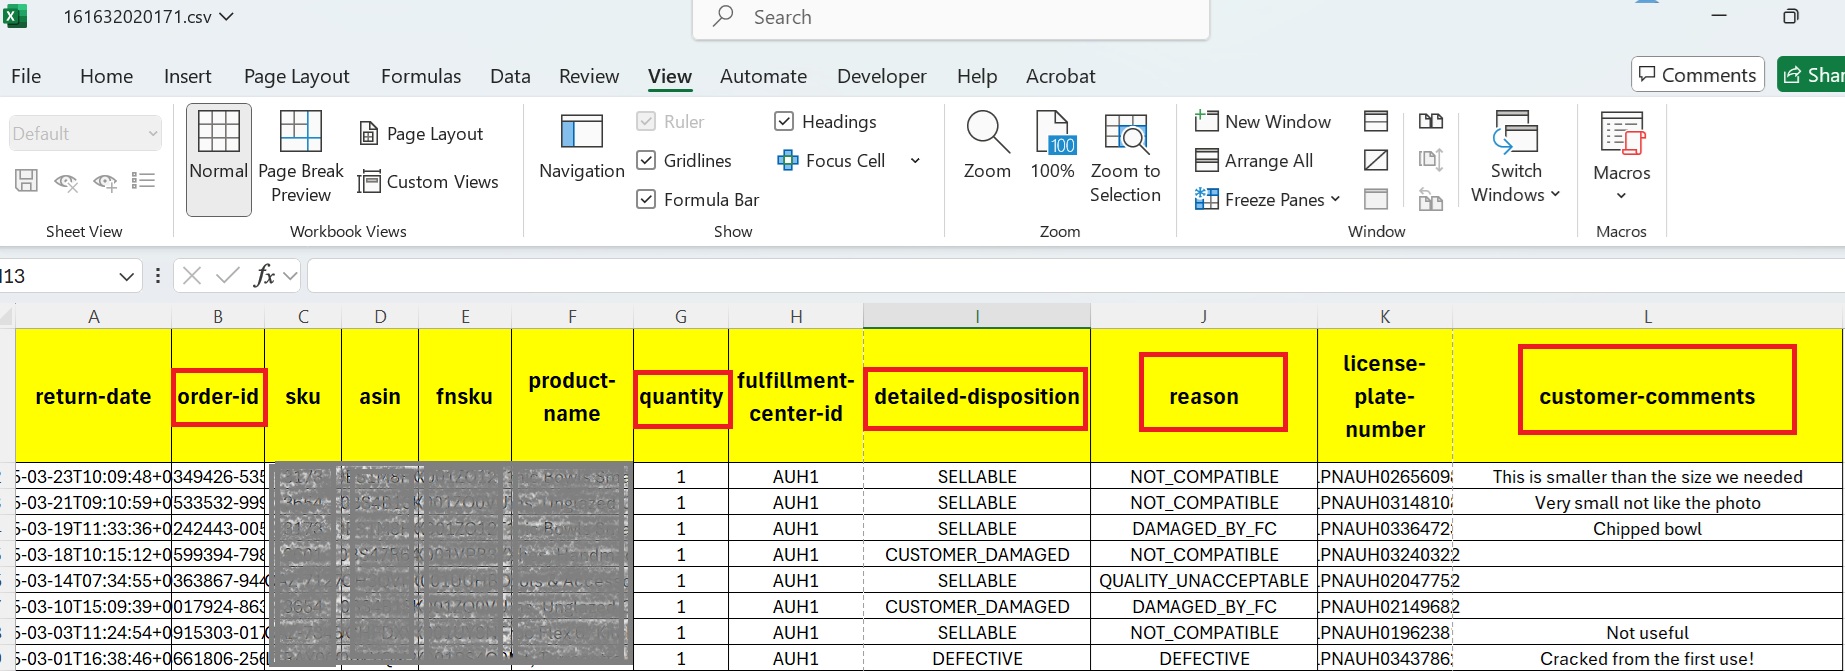The width and height of the screenshot is (1845, 671).
Task: Click the detailed-disposition header cell
Action: [x=977, y=396]
